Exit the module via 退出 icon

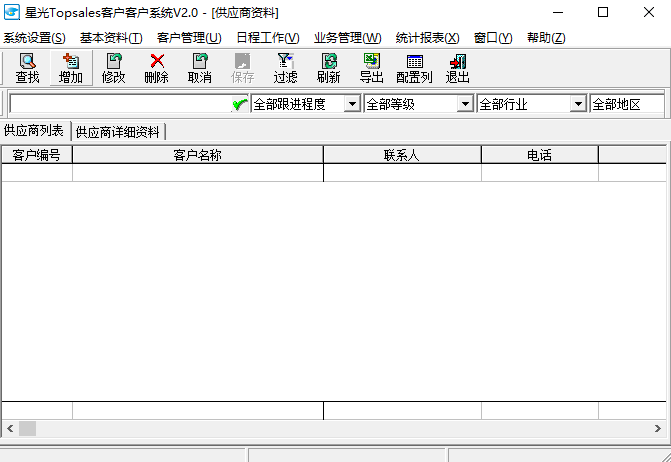[457, 68]
